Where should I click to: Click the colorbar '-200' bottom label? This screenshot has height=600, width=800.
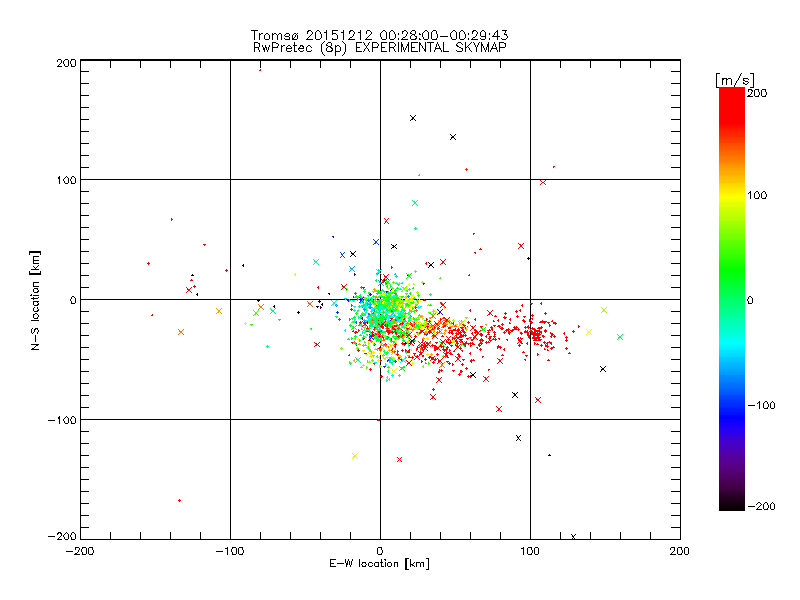tap(761, 506)
